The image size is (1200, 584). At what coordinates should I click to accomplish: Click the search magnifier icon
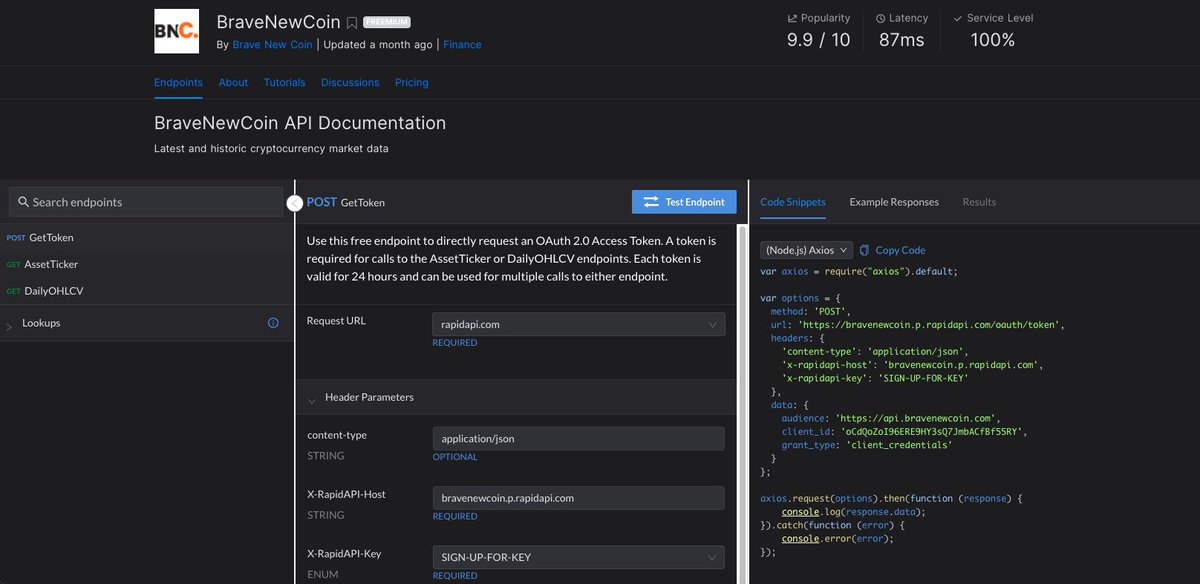click(24, 202)
